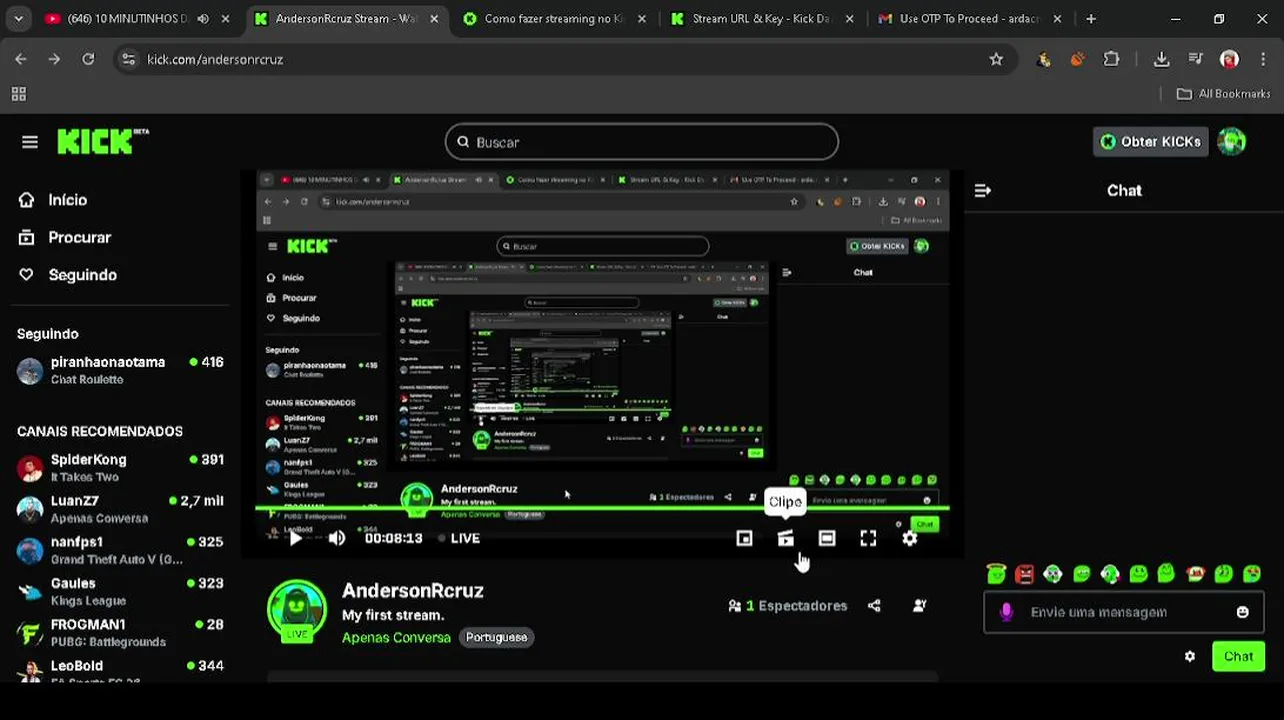Open the apps grid in bookmarks bar
Screen dimensions: 1284x720
pos(18,94)
